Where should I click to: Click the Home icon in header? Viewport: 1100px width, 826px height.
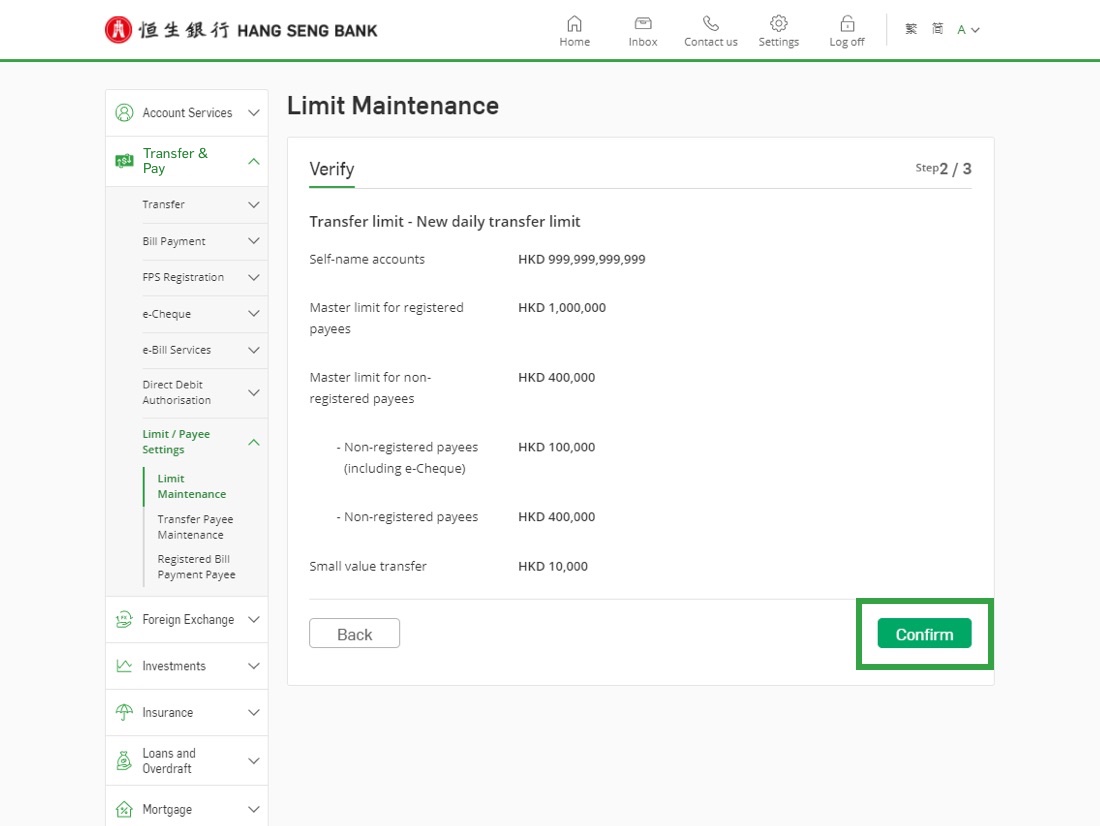[574, 24]
